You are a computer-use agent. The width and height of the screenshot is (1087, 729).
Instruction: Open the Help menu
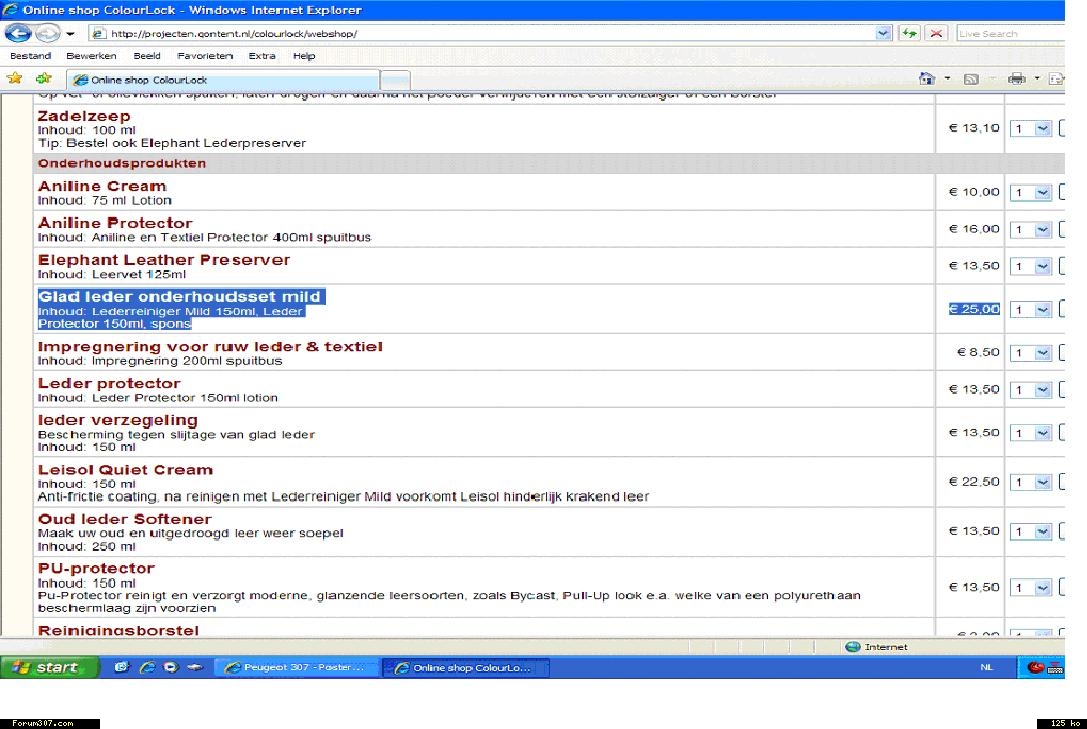click(304, 55)
